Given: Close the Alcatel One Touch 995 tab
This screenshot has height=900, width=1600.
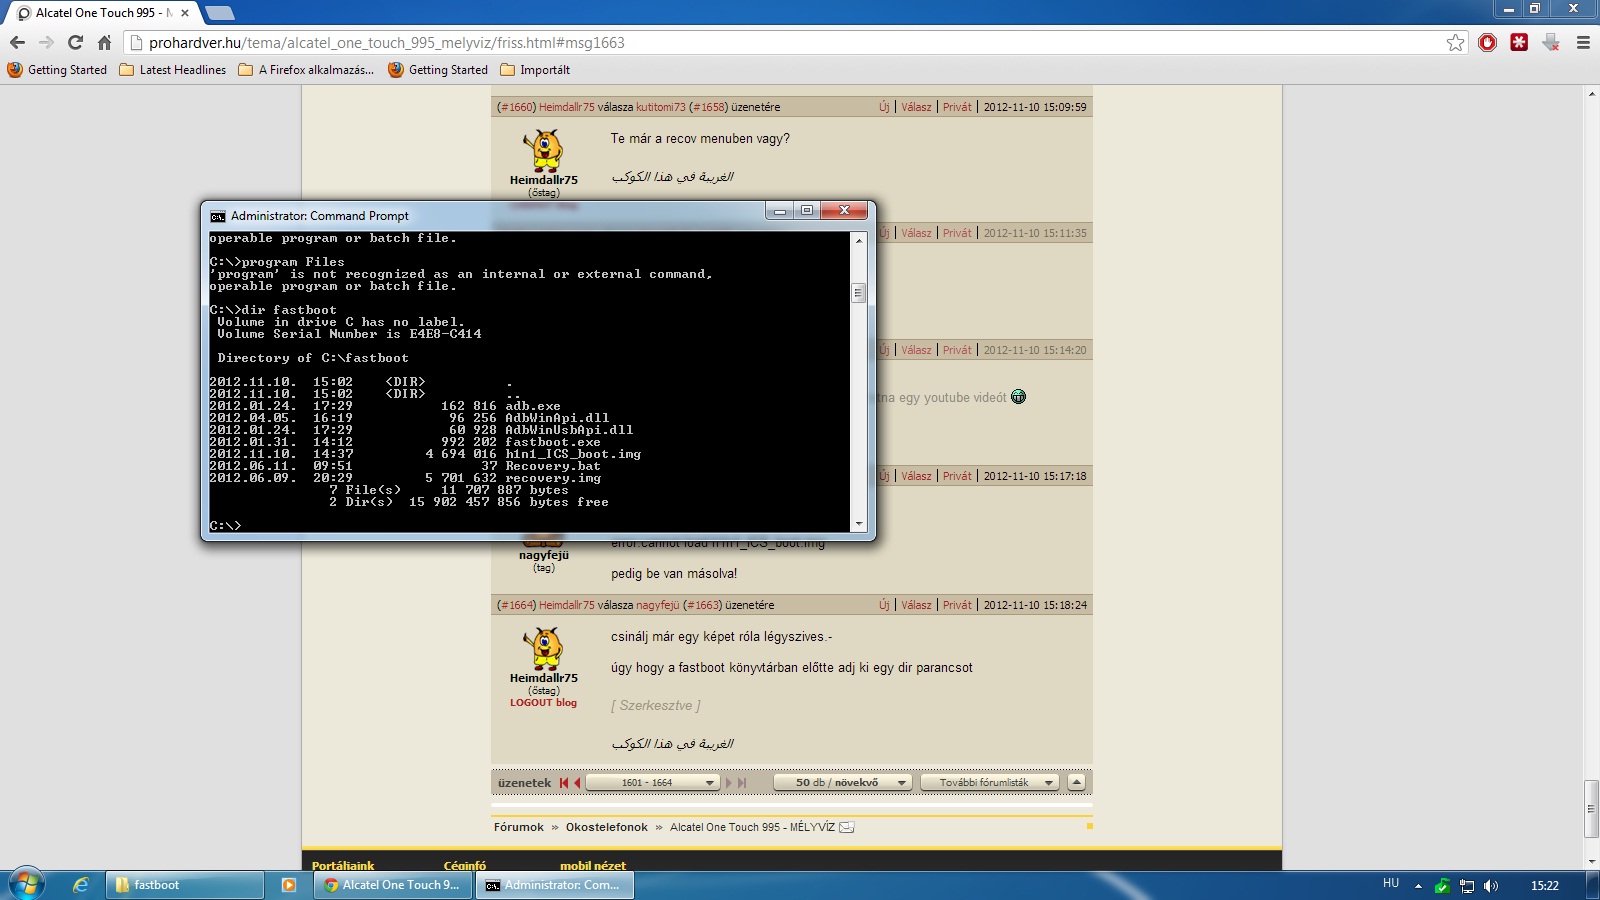Looking at the screenshot, I should [185, 13].
